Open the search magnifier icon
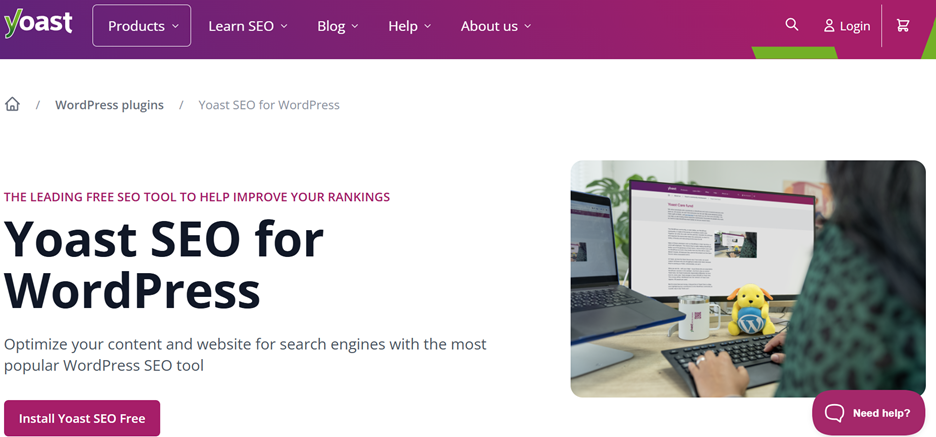This screenshot has height=437, width=936. [792, 25]
